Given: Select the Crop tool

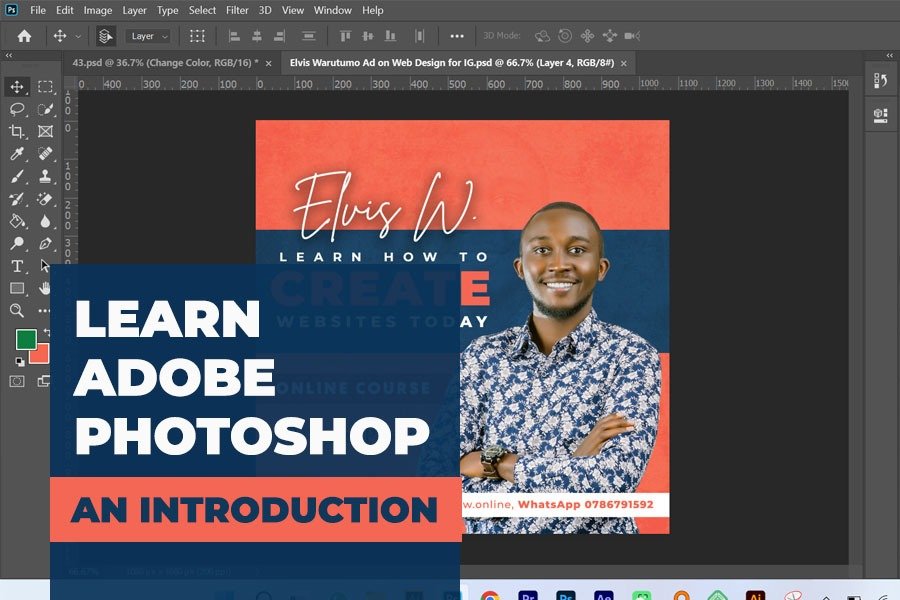Looking at the screenshot, I should pyautogui.click(x=17, y=131).
